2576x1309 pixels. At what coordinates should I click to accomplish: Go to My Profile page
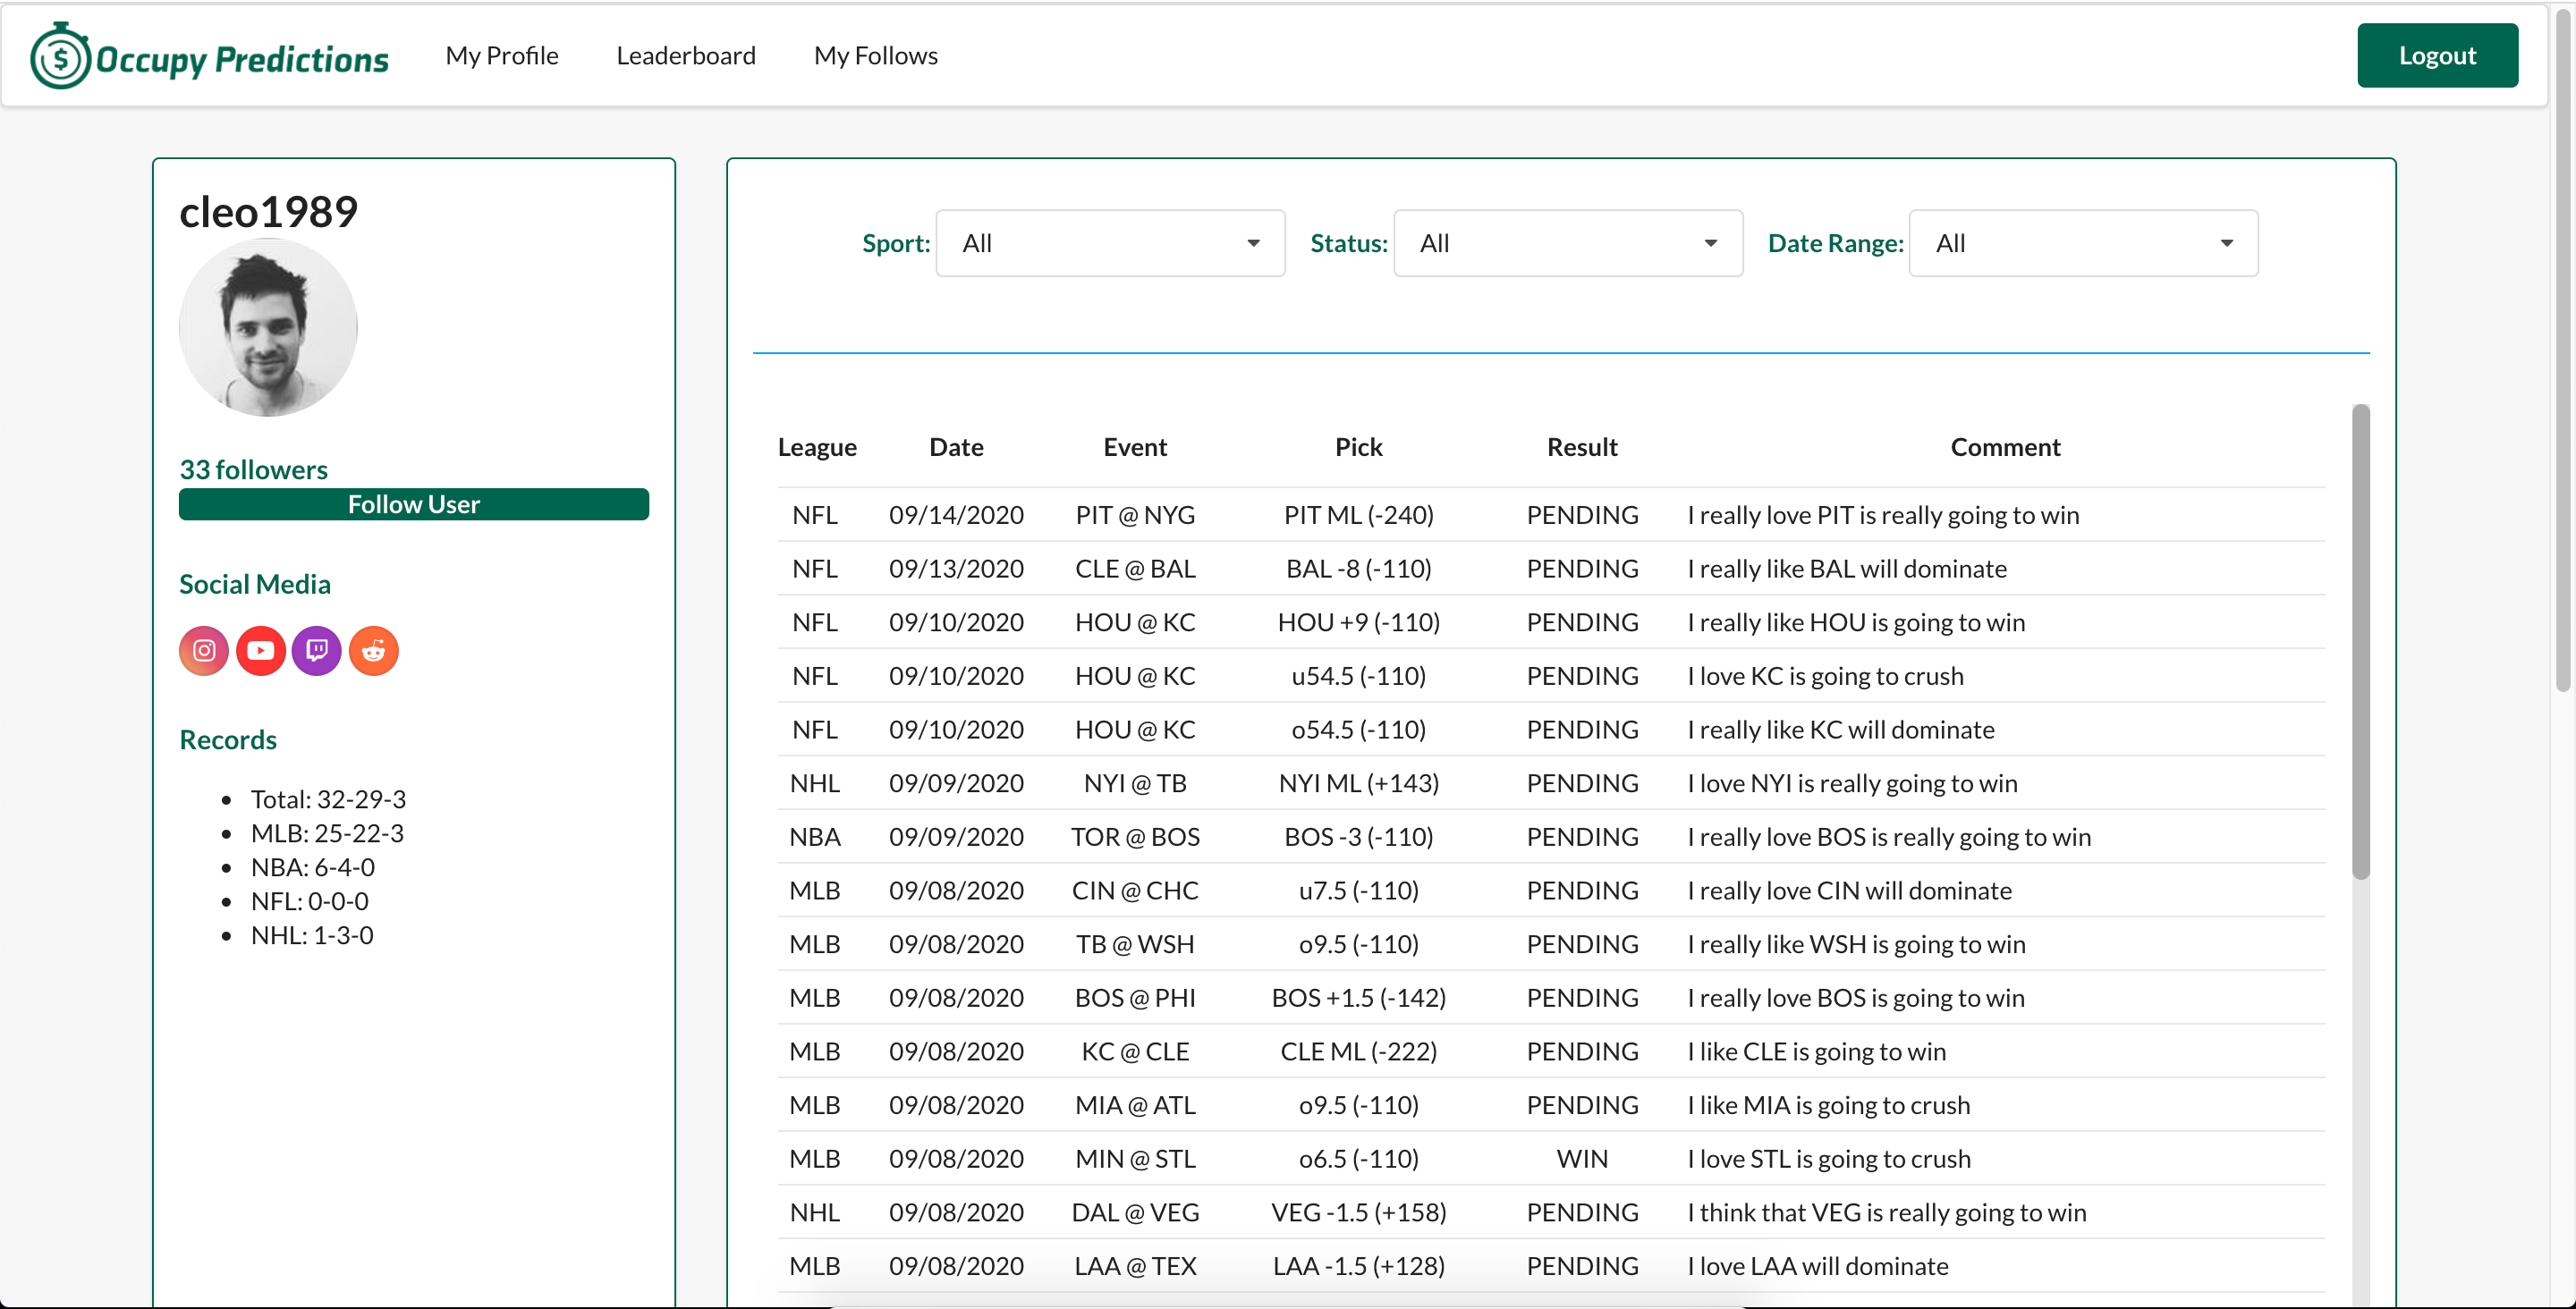(x=502, y=56)
